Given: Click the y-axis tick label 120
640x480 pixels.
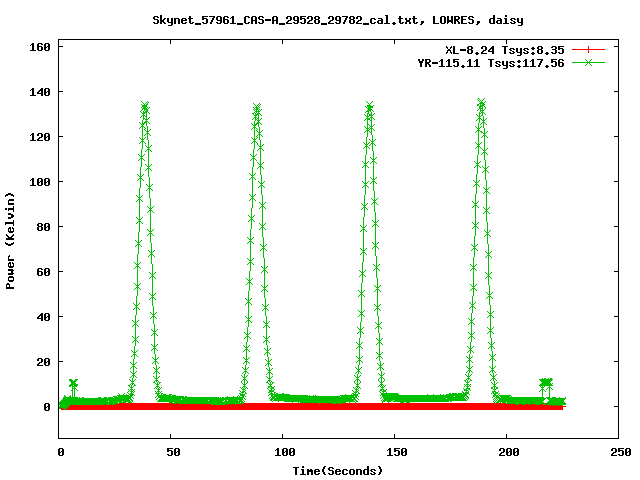Looking at the screenshot, I should 40,137.
